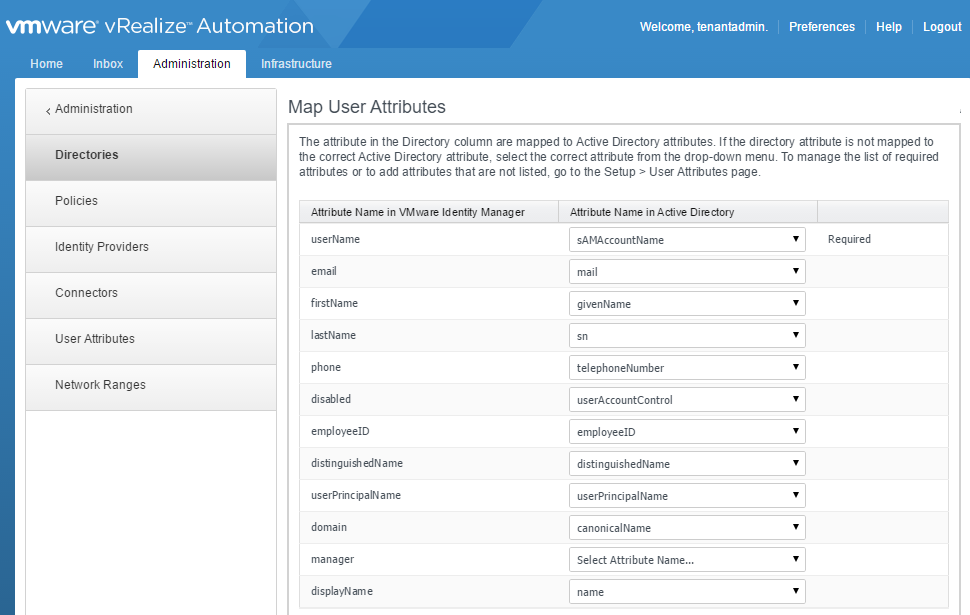The height and width of the screenshot is (615, 970).
Task: Open the userName attribute dropdown
Action: coord(687,240)
